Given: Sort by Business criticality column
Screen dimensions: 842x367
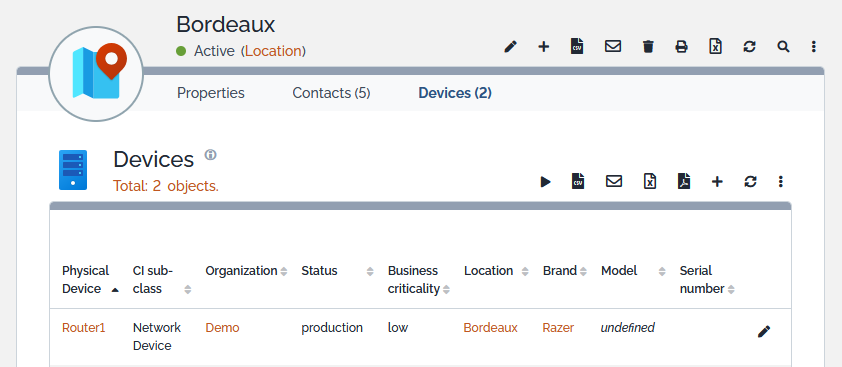Looking at the screenshot, I should (419, 280).
